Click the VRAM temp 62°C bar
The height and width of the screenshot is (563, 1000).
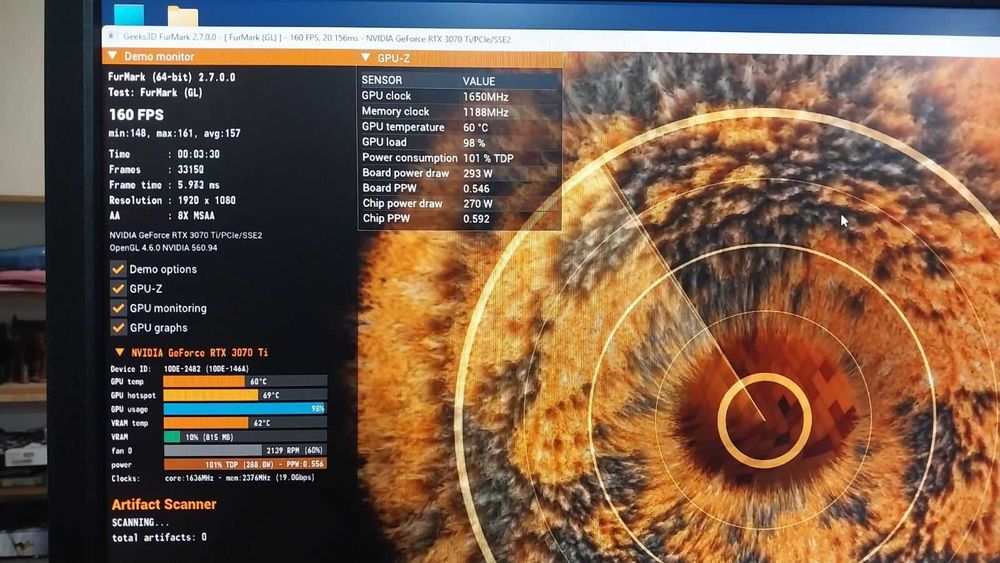[245, 423]
